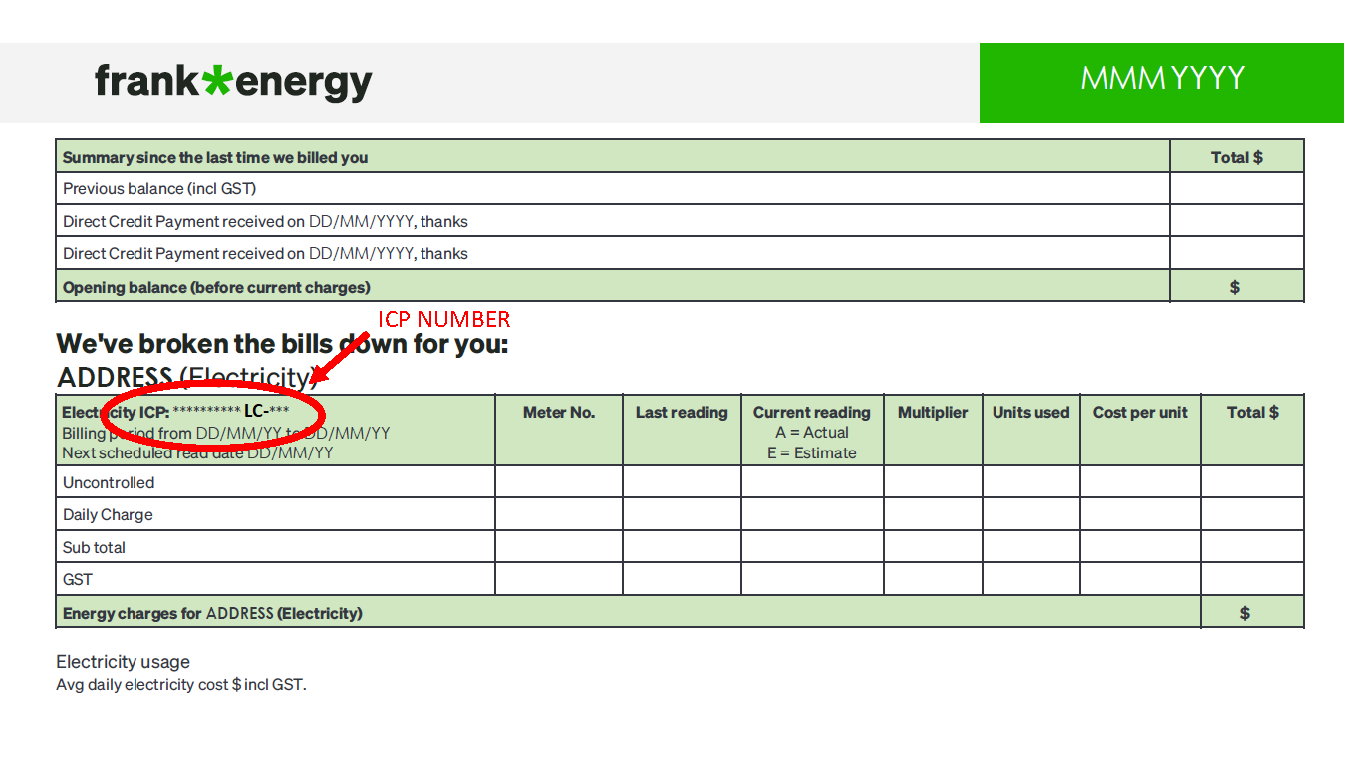The height and width of the screenshot is (758, 1347).
Task: Select the Meter No. column header
Action: pyautogui.click(x=558, y=413)
